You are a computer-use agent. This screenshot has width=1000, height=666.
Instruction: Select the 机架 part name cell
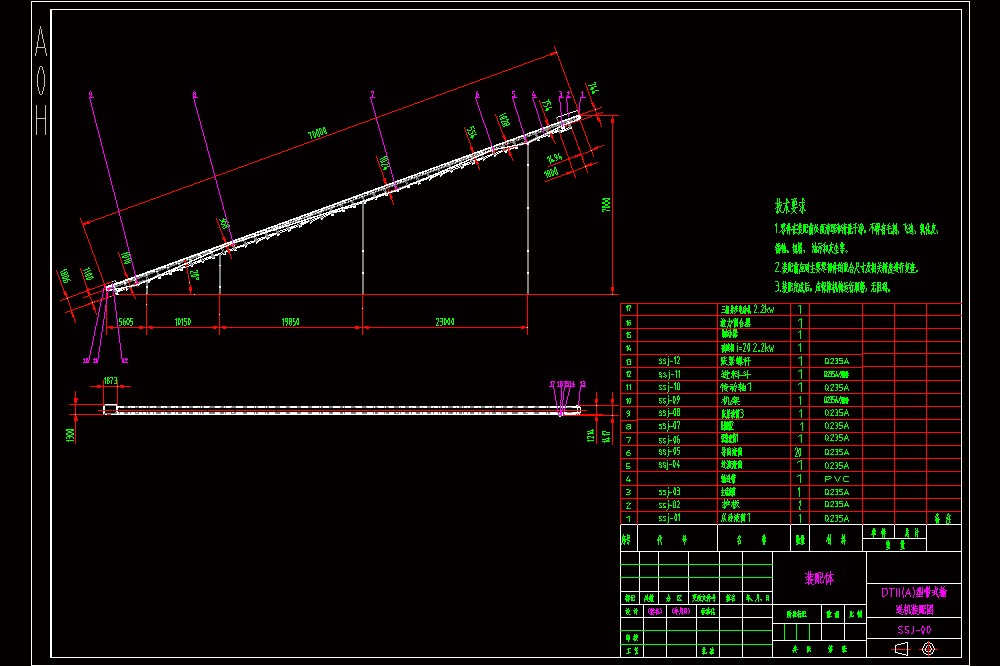(x=730, y=401)
